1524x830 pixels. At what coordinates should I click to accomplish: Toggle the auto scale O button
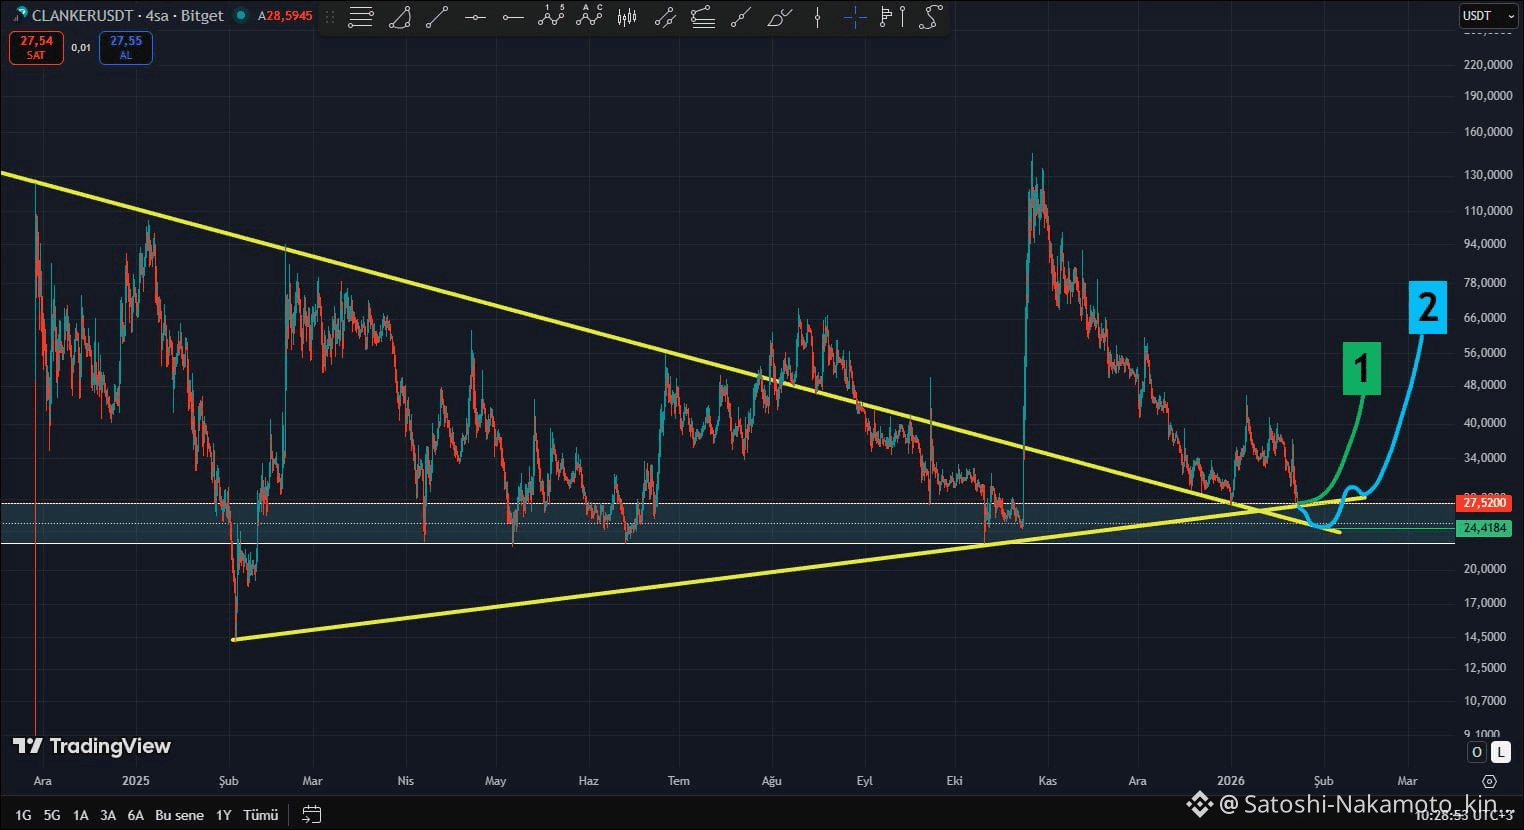point(1477,752)
